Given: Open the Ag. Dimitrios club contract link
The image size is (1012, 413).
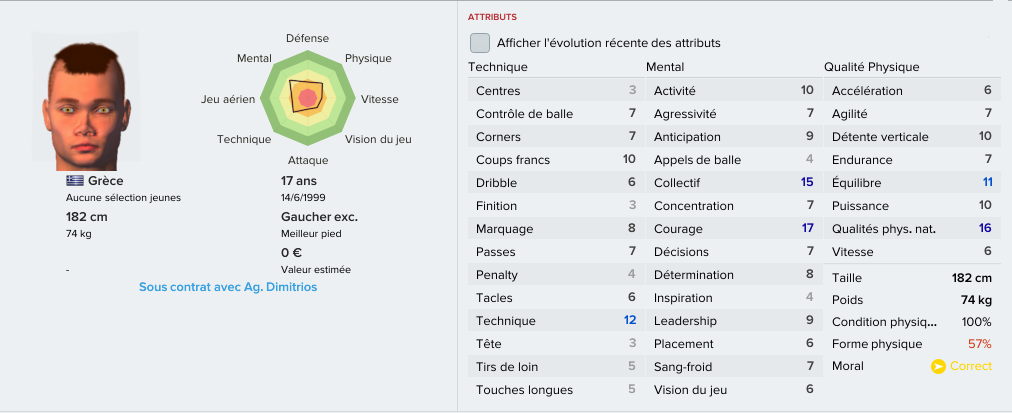Looking at the screenshot, I should coord(228,287).
